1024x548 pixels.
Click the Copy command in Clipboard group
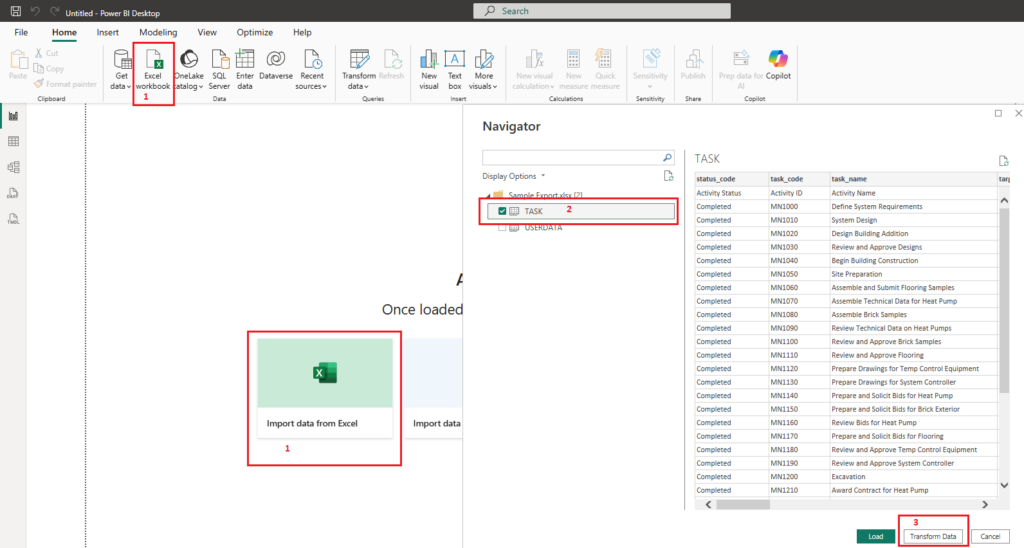point(49,69)
